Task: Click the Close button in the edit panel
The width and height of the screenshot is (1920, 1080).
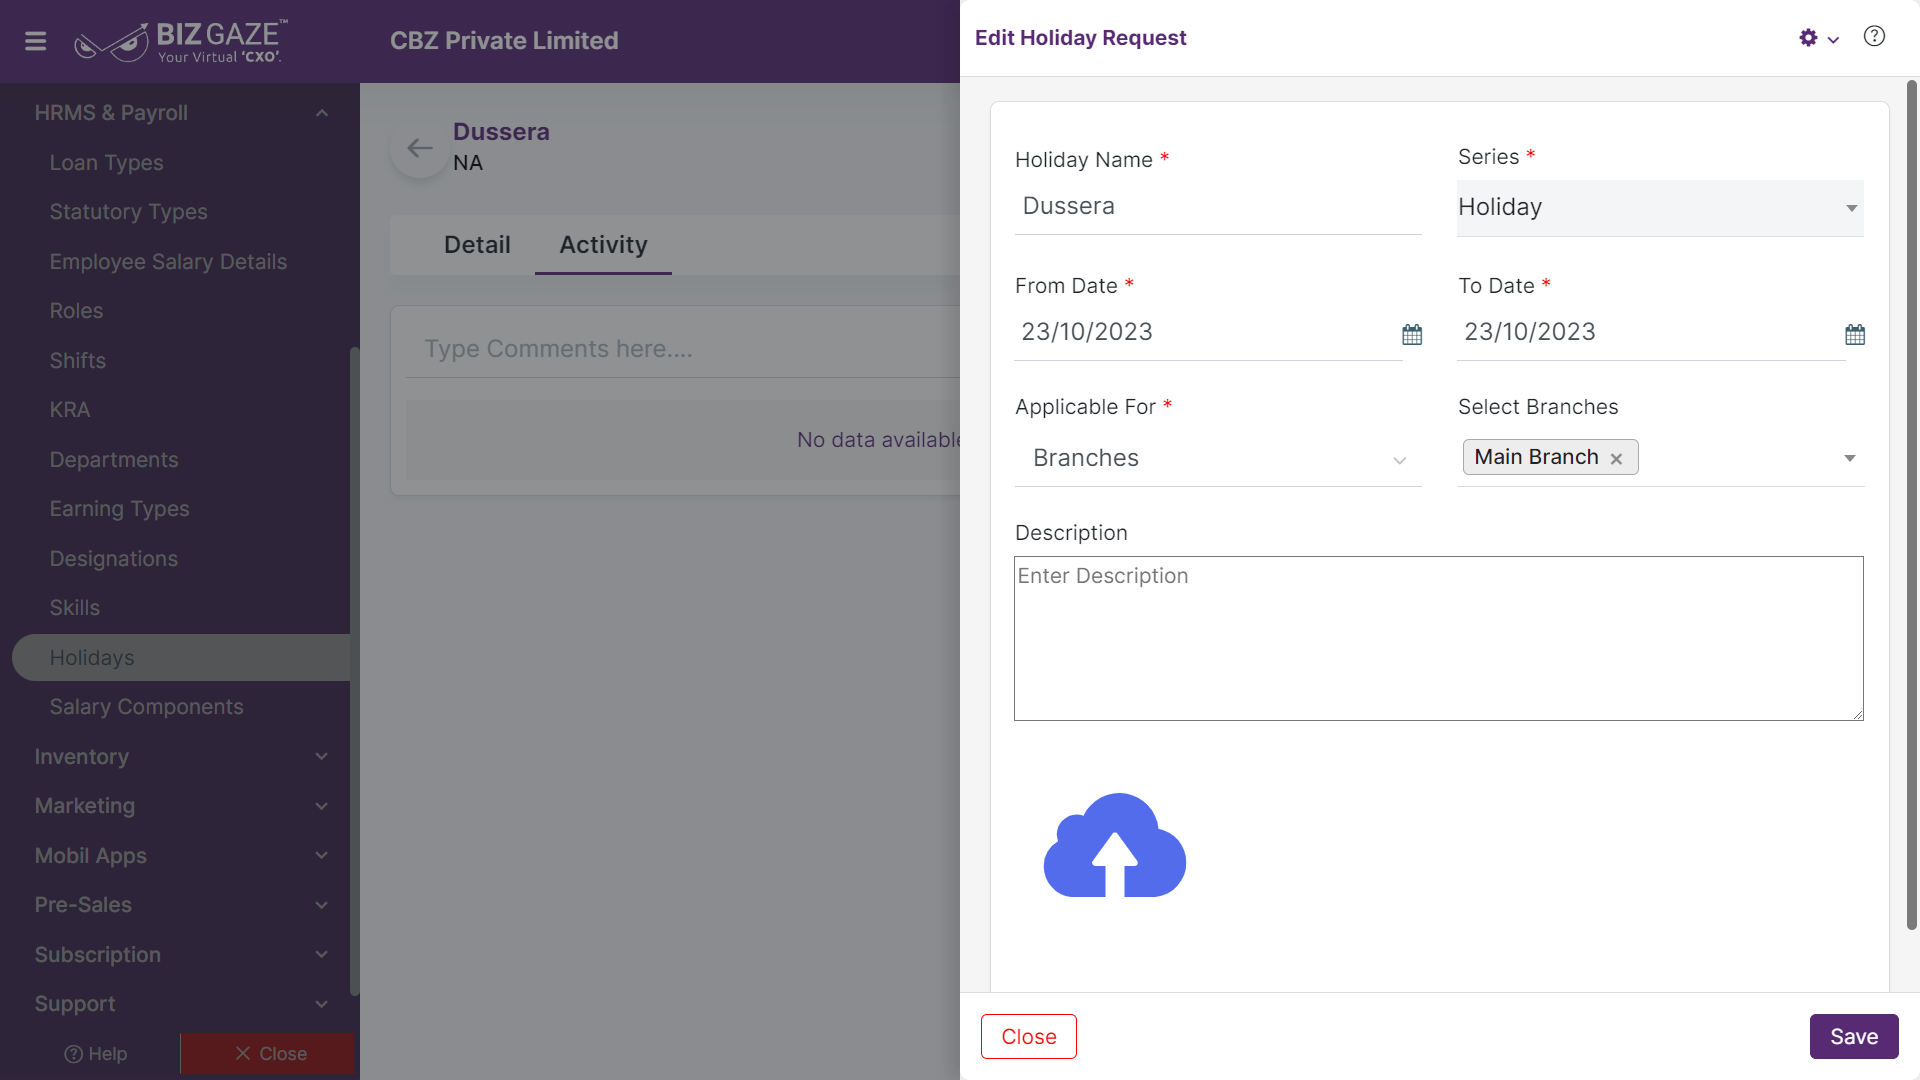Action: coord(1028,1037)
